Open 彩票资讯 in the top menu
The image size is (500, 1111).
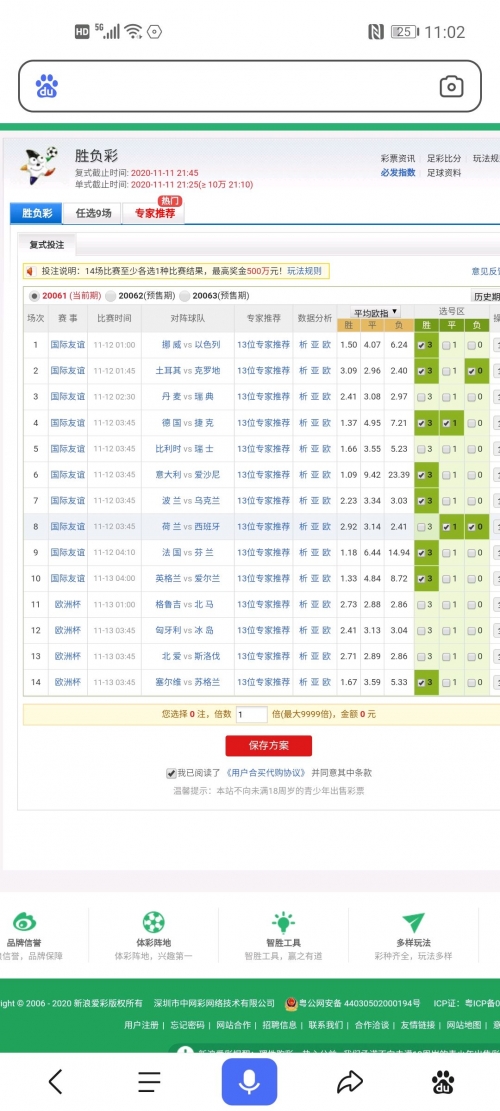point(398,159)
